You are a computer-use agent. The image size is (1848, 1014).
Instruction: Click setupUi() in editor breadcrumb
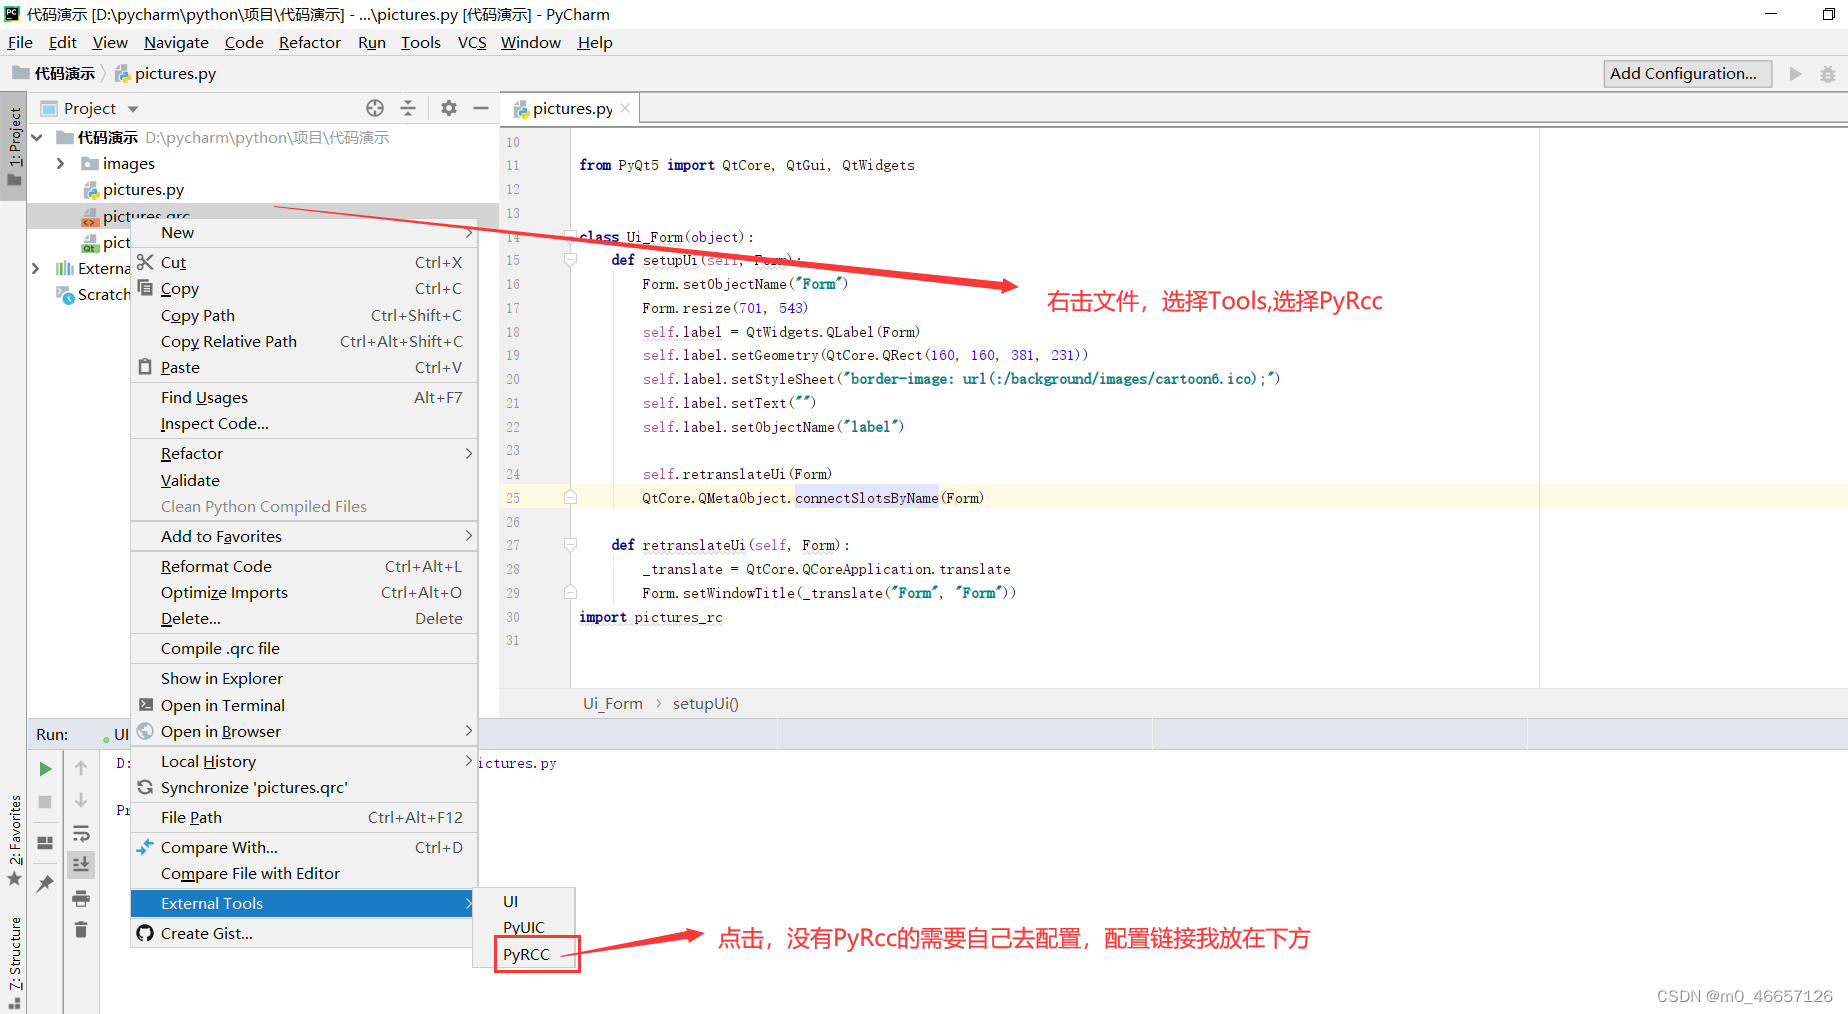click(x=706, y=703)
